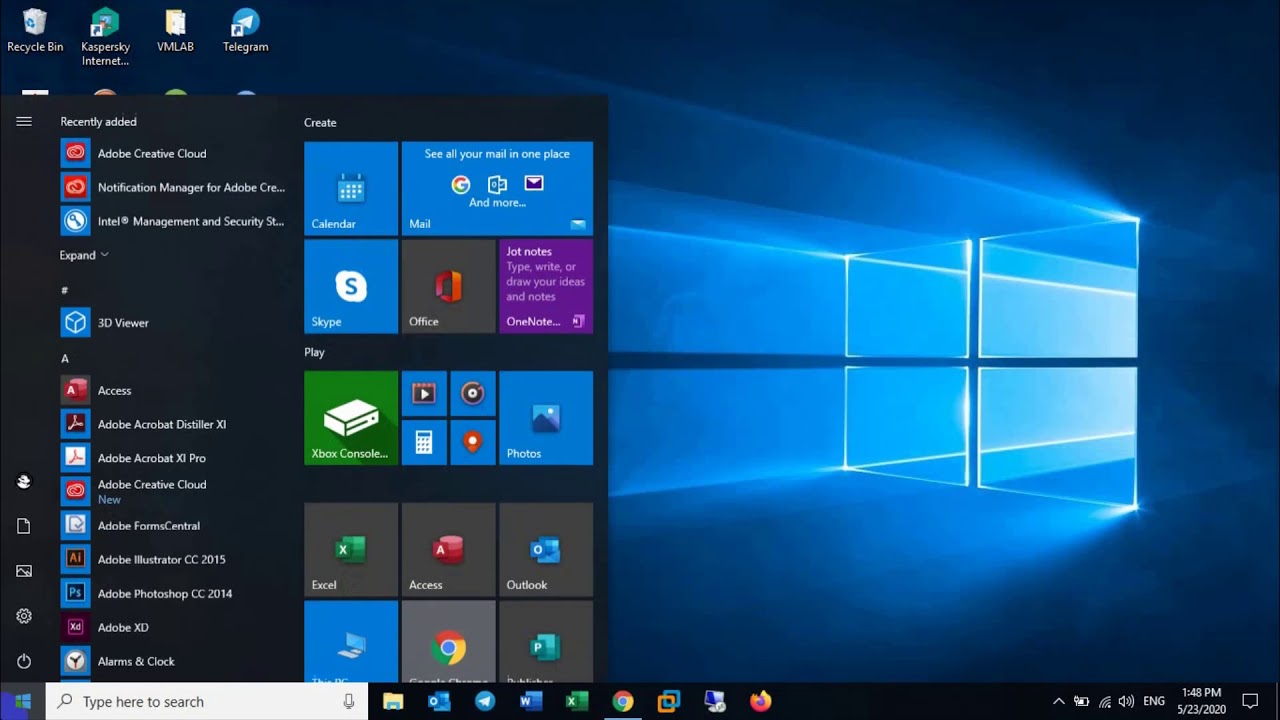The width and height of the screenshot is (1280, 720).
Task: Open Adobe Creative Cloud in Recently added
Action: (173, 153)
